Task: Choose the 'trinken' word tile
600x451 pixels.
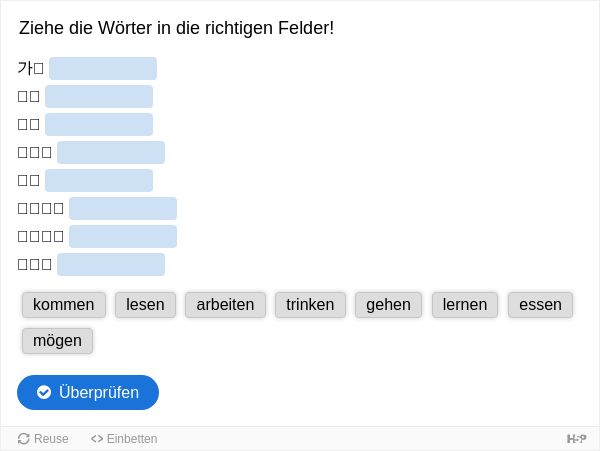Action: pyautogui.click(x=310, y=305)
